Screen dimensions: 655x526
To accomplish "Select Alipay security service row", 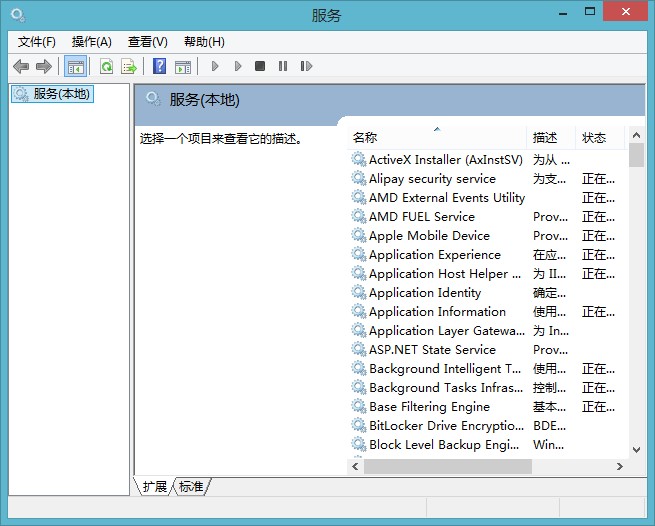I will [487, 178].
